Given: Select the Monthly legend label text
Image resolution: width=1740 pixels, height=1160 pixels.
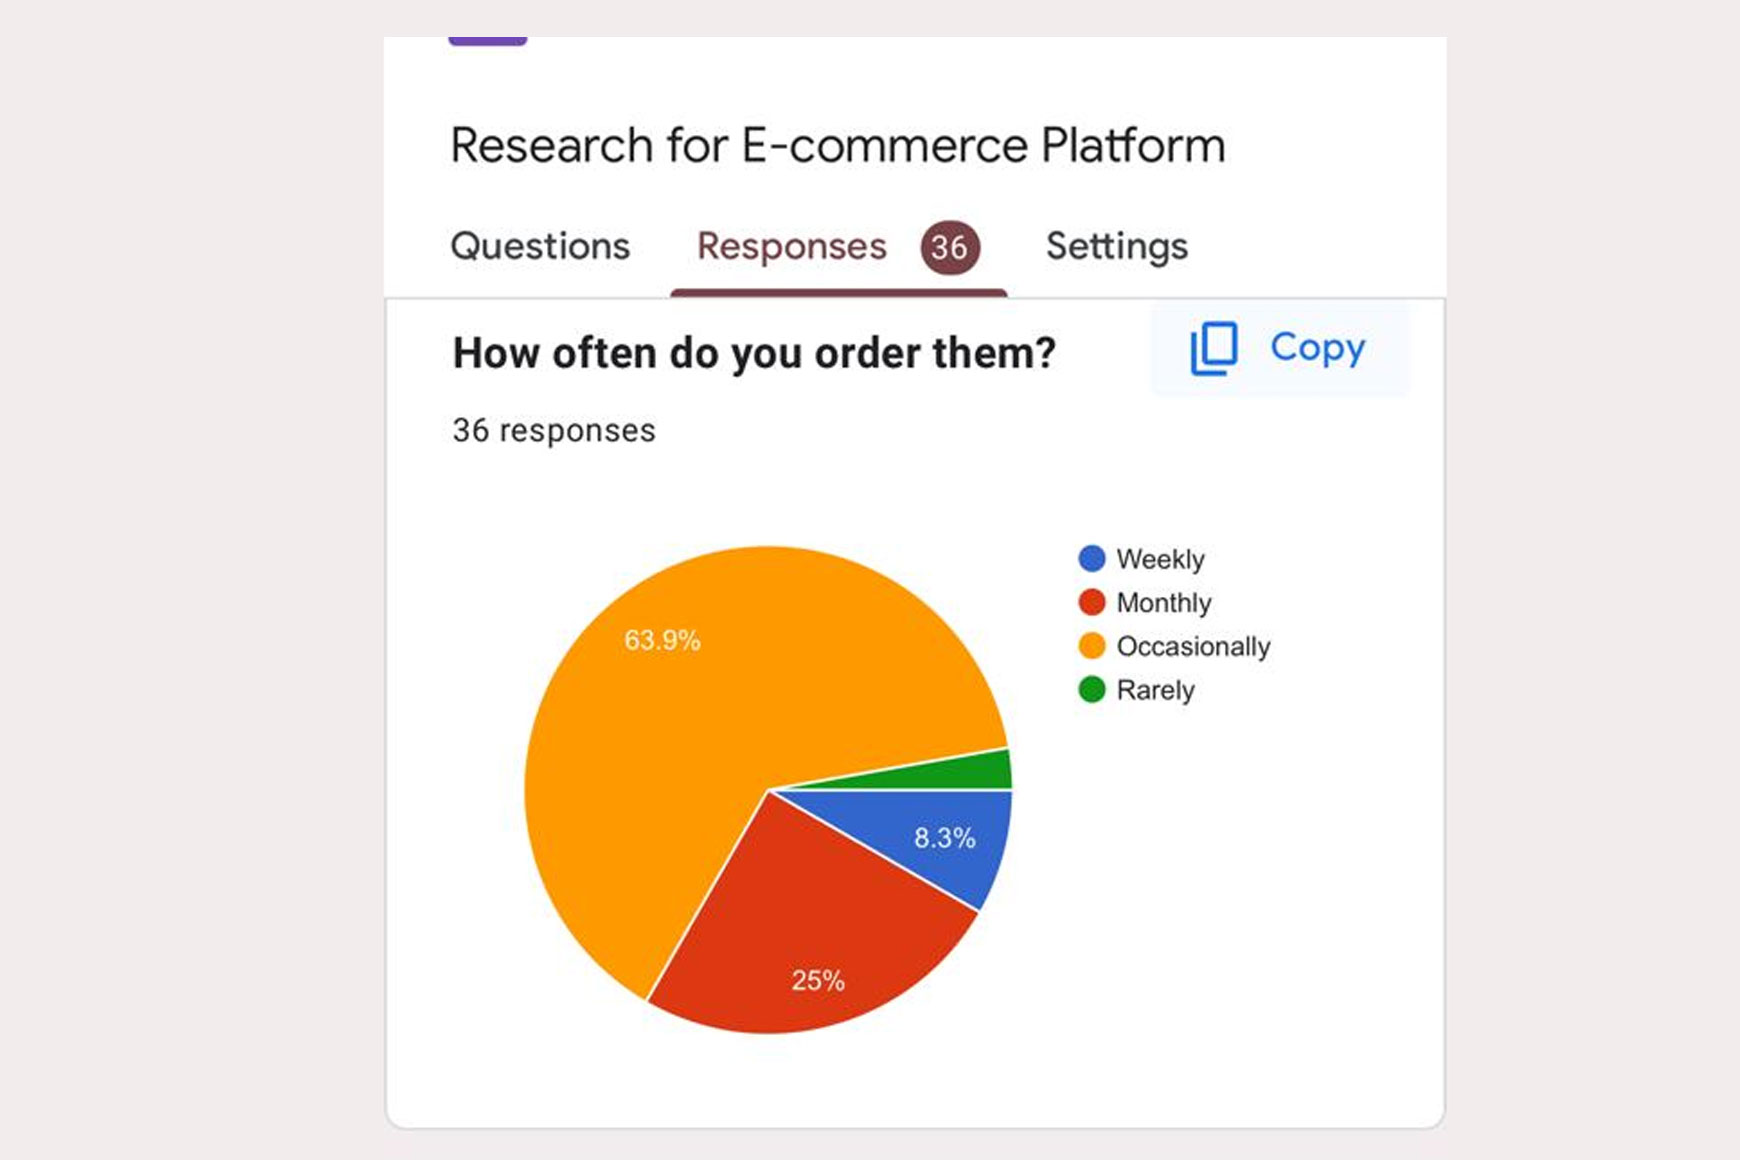Looking at the screenshot, I should point(1164,602).
